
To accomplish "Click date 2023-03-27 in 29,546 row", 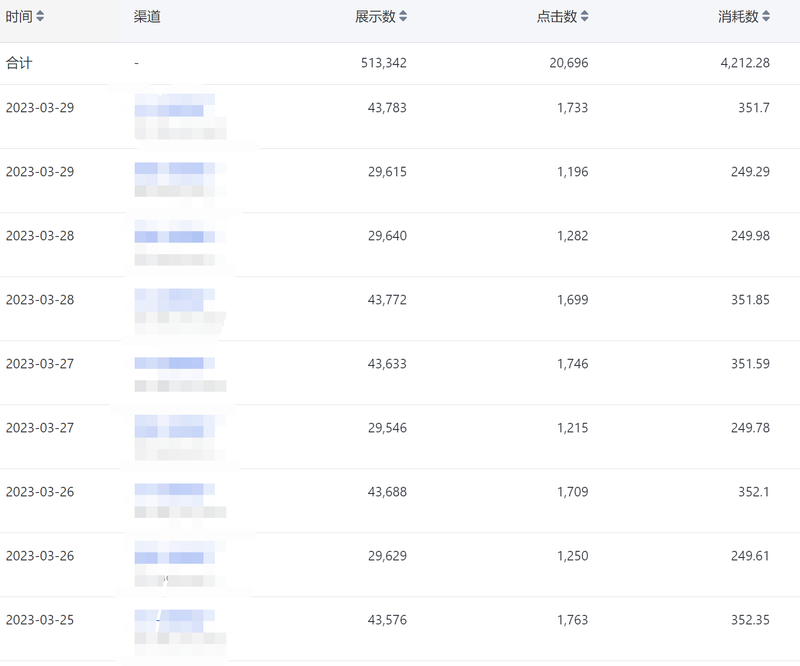I will (40, 428).
